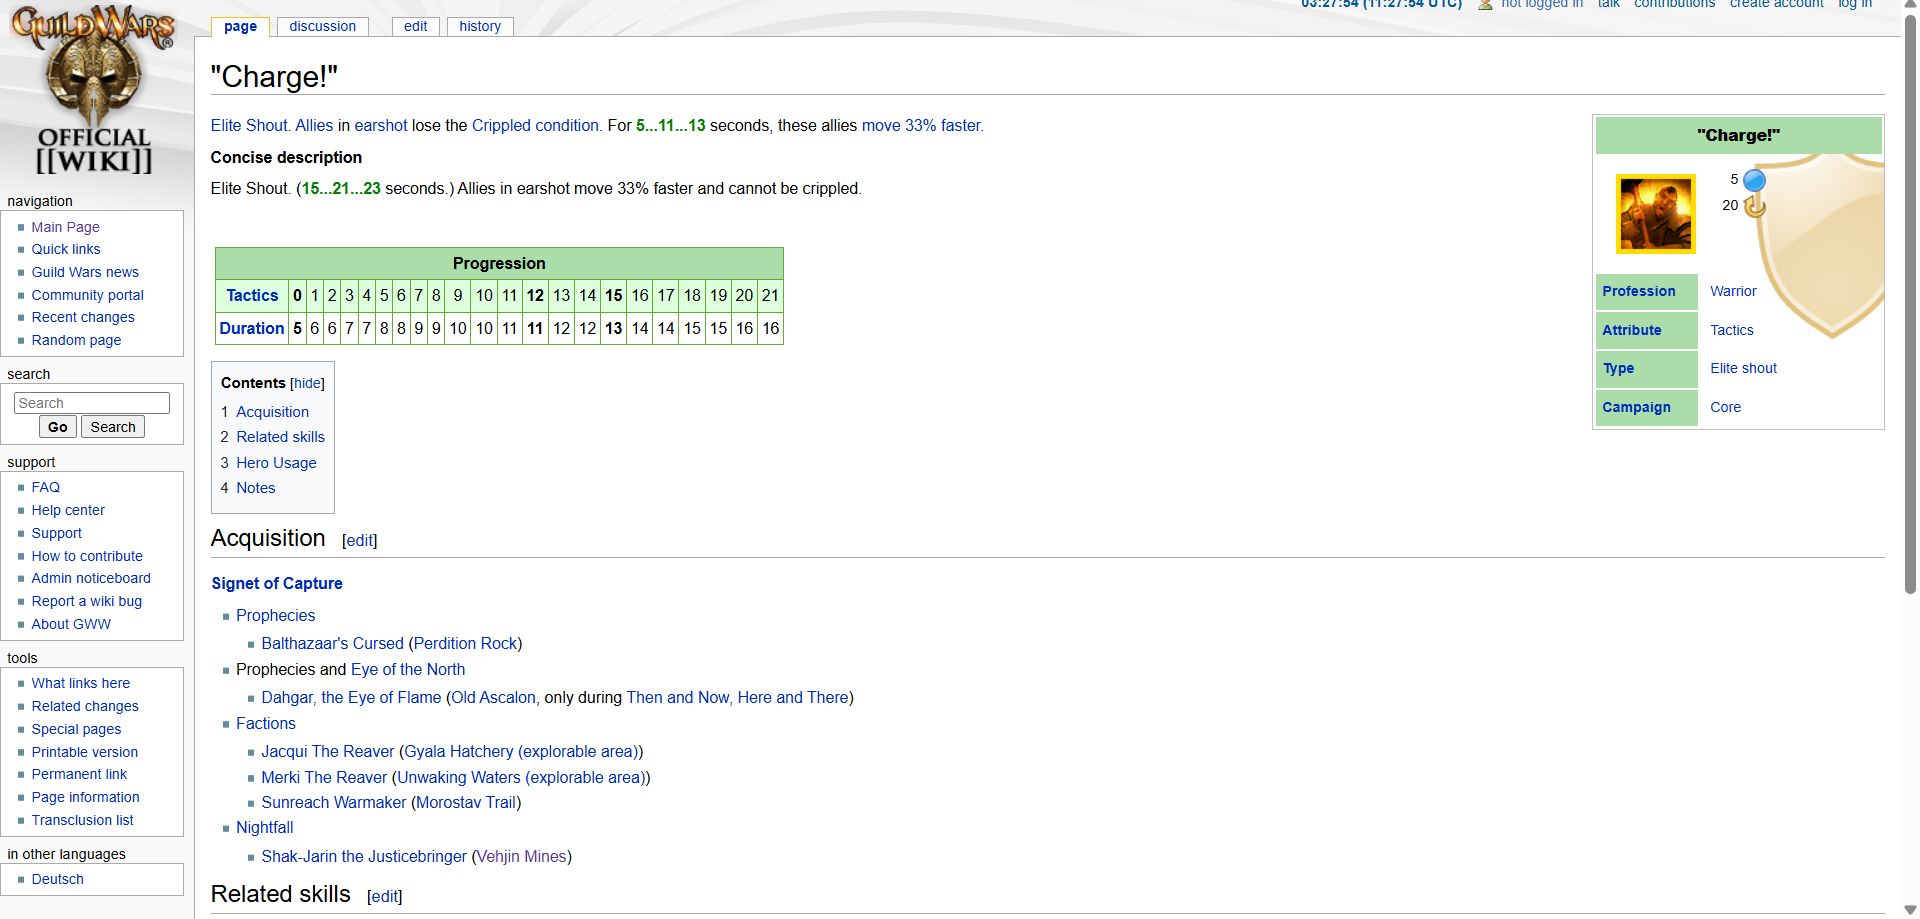Open the Printable version
Image resolution: width=1920 pixels, height=919 pixels.
click(x=85, y=752)
